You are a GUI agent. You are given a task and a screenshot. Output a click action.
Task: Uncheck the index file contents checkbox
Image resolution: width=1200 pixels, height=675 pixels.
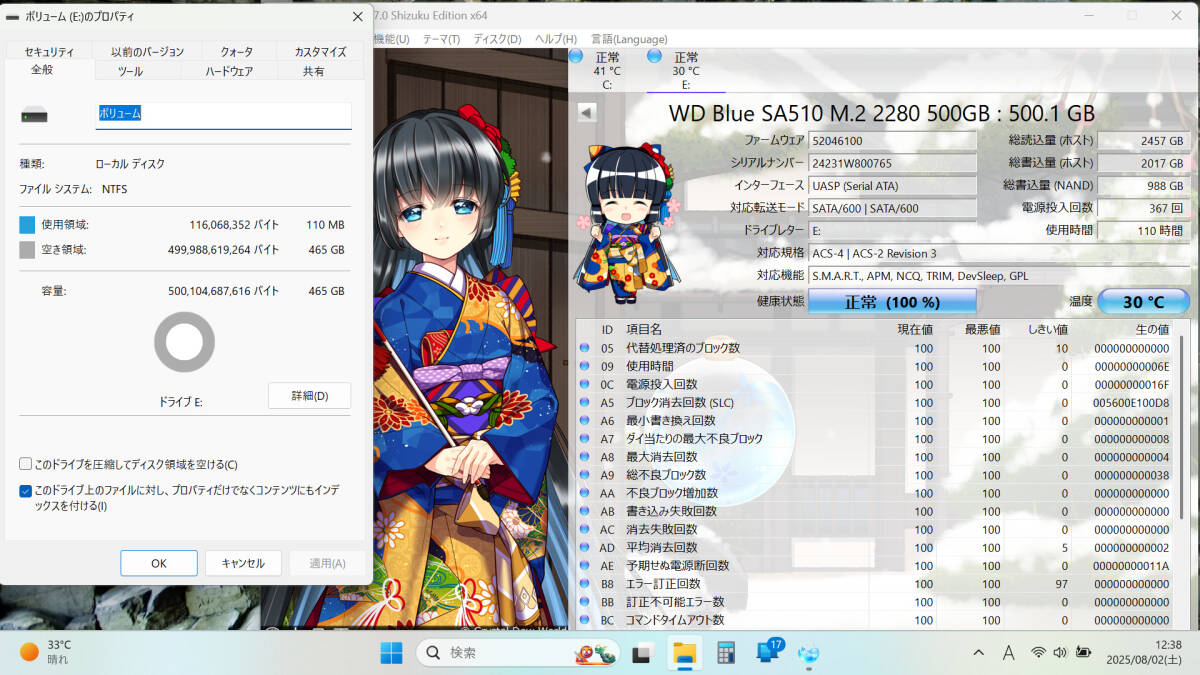pyautogui.click(x=25, y=491)
